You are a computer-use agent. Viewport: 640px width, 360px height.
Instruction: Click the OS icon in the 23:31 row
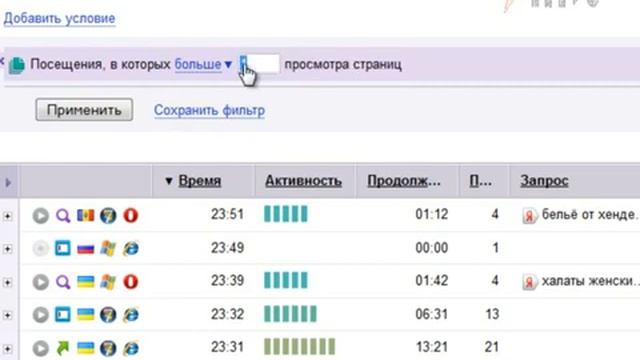click(108, 348)
